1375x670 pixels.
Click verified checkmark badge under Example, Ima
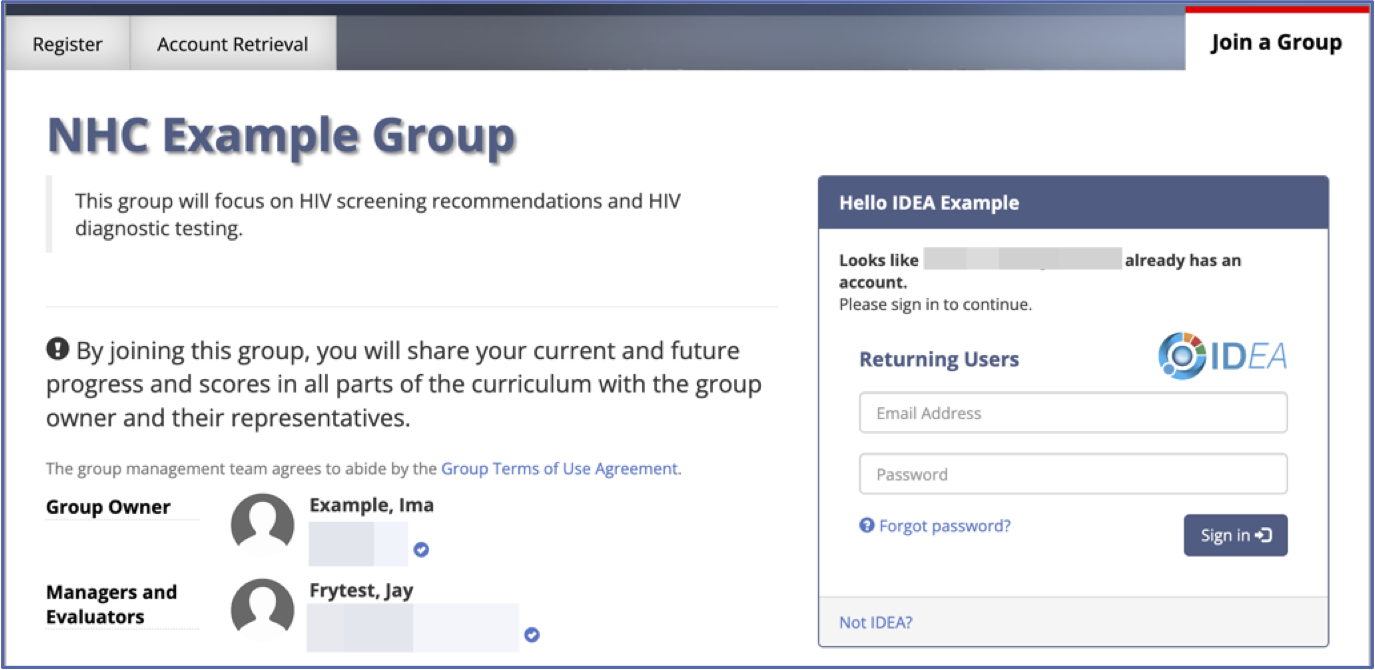point(421,550)
